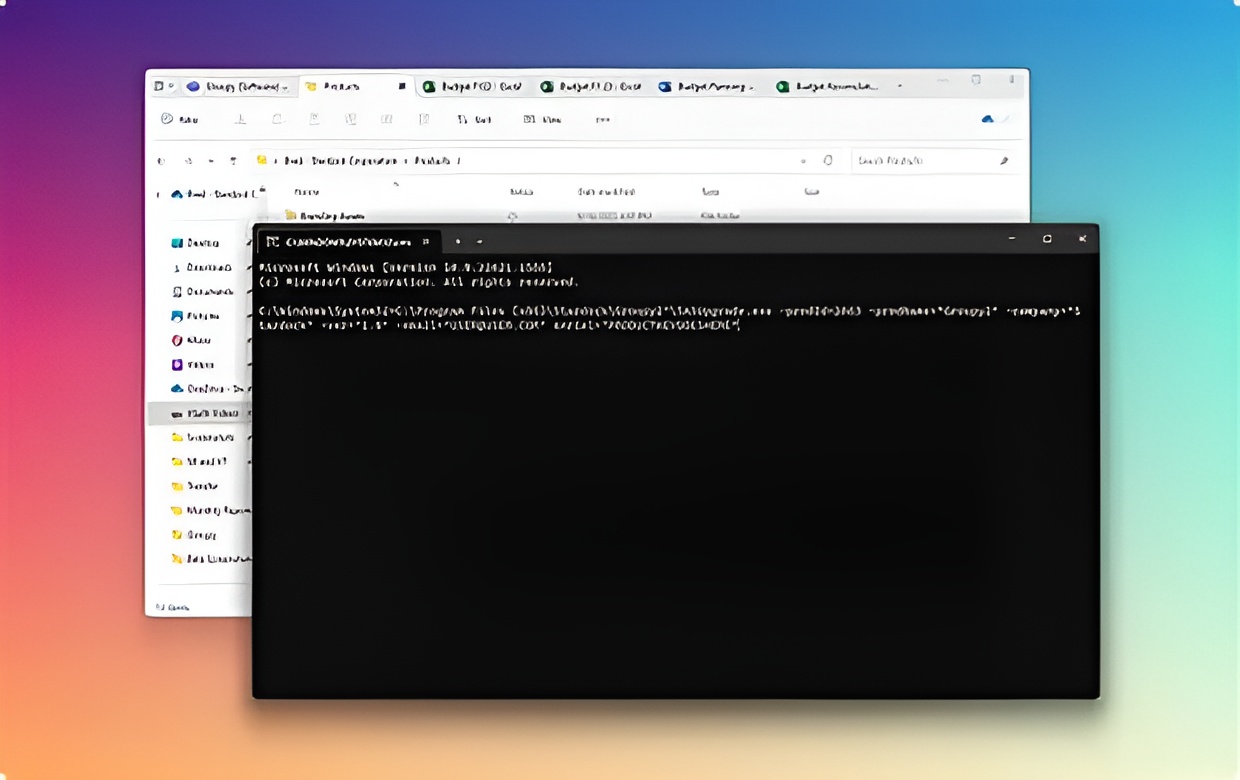
Task: Open the terminal's new tab dropdown arrow
Action: [479, 240]
